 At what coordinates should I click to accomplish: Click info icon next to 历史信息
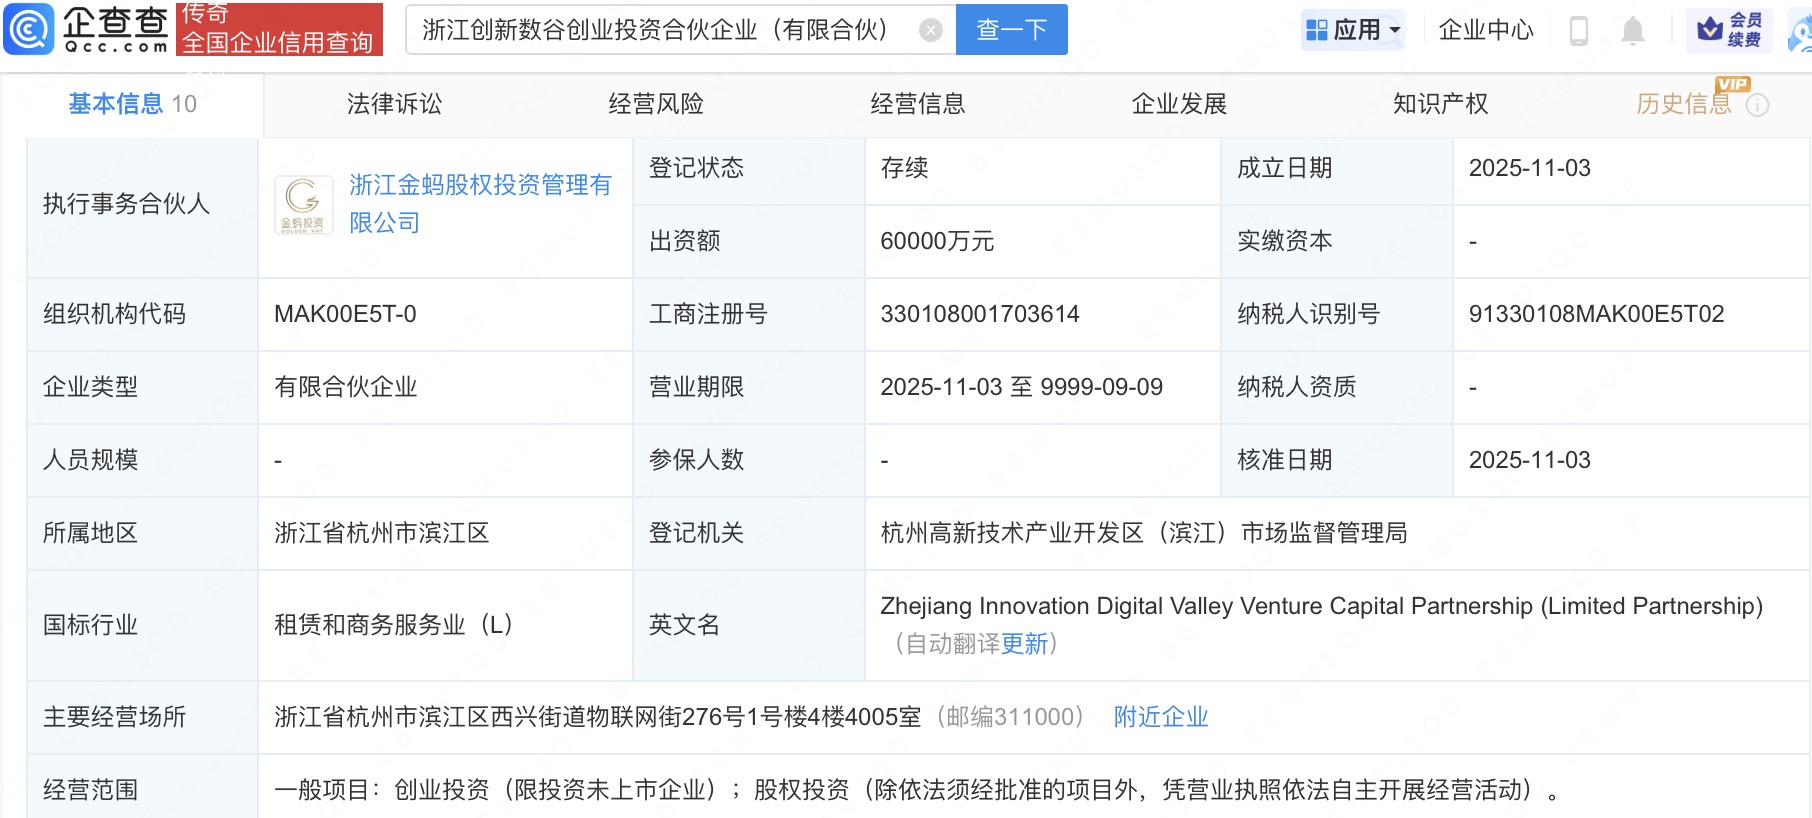(1757, 105)
